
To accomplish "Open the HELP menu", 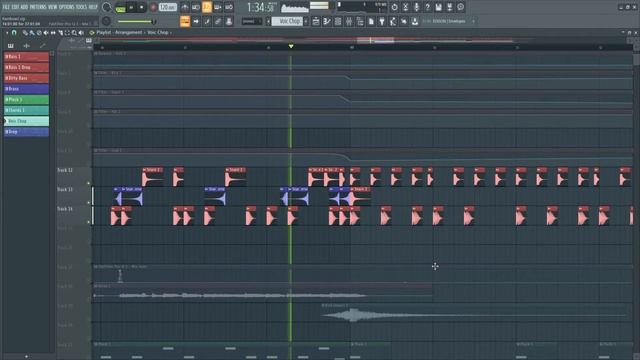I will [x=93, y=7].
